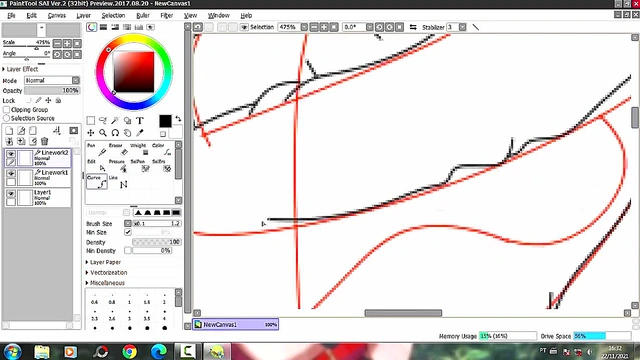Toggle lock pixel painting pencil icon

[38, 100]
